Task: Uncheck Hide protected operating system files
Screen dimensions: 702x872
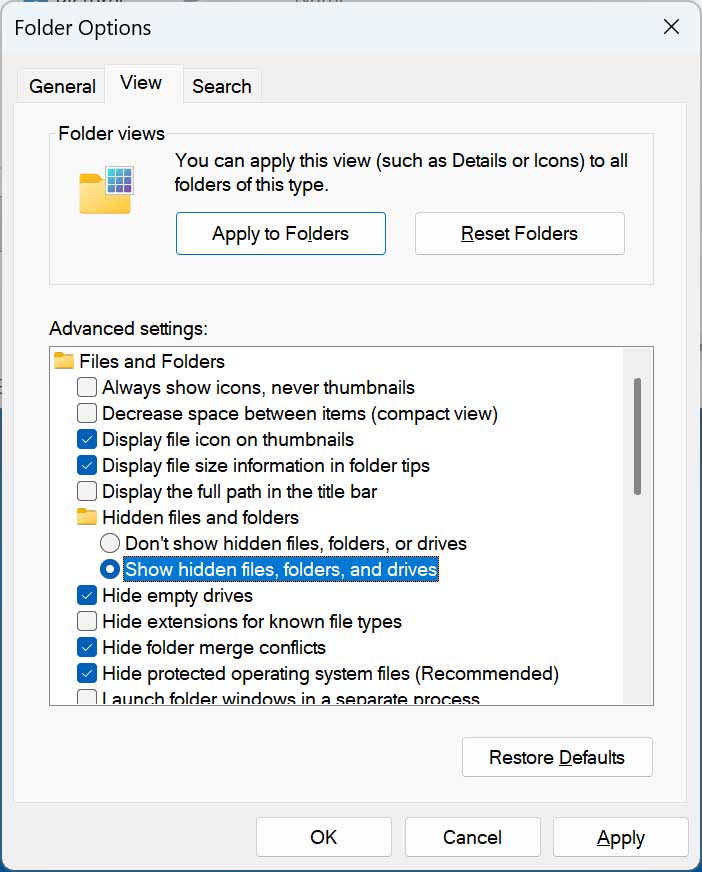Action: (87, 673)
